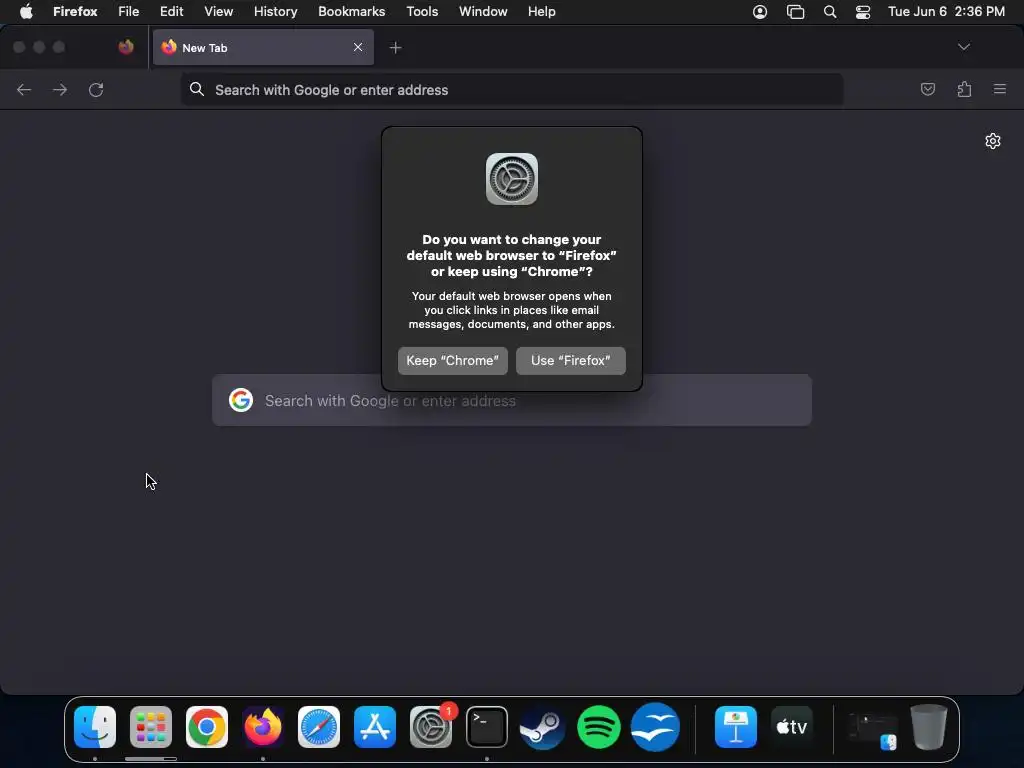Open Spotlight search in menu bar
Image resolution: width=1024 pixels, height=768 pixels.
click(830, 12)
